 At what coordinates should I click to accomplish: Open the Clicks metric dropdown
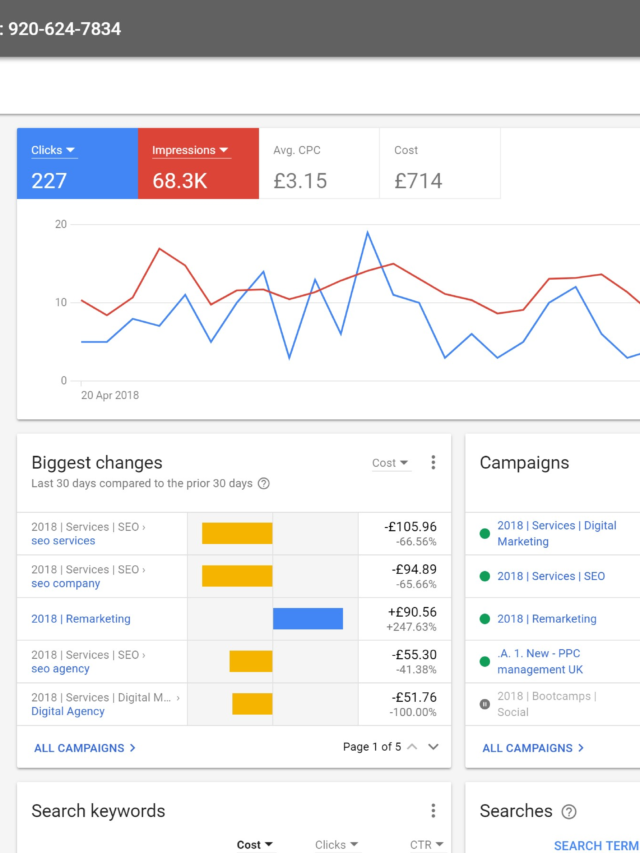[54, 151]
